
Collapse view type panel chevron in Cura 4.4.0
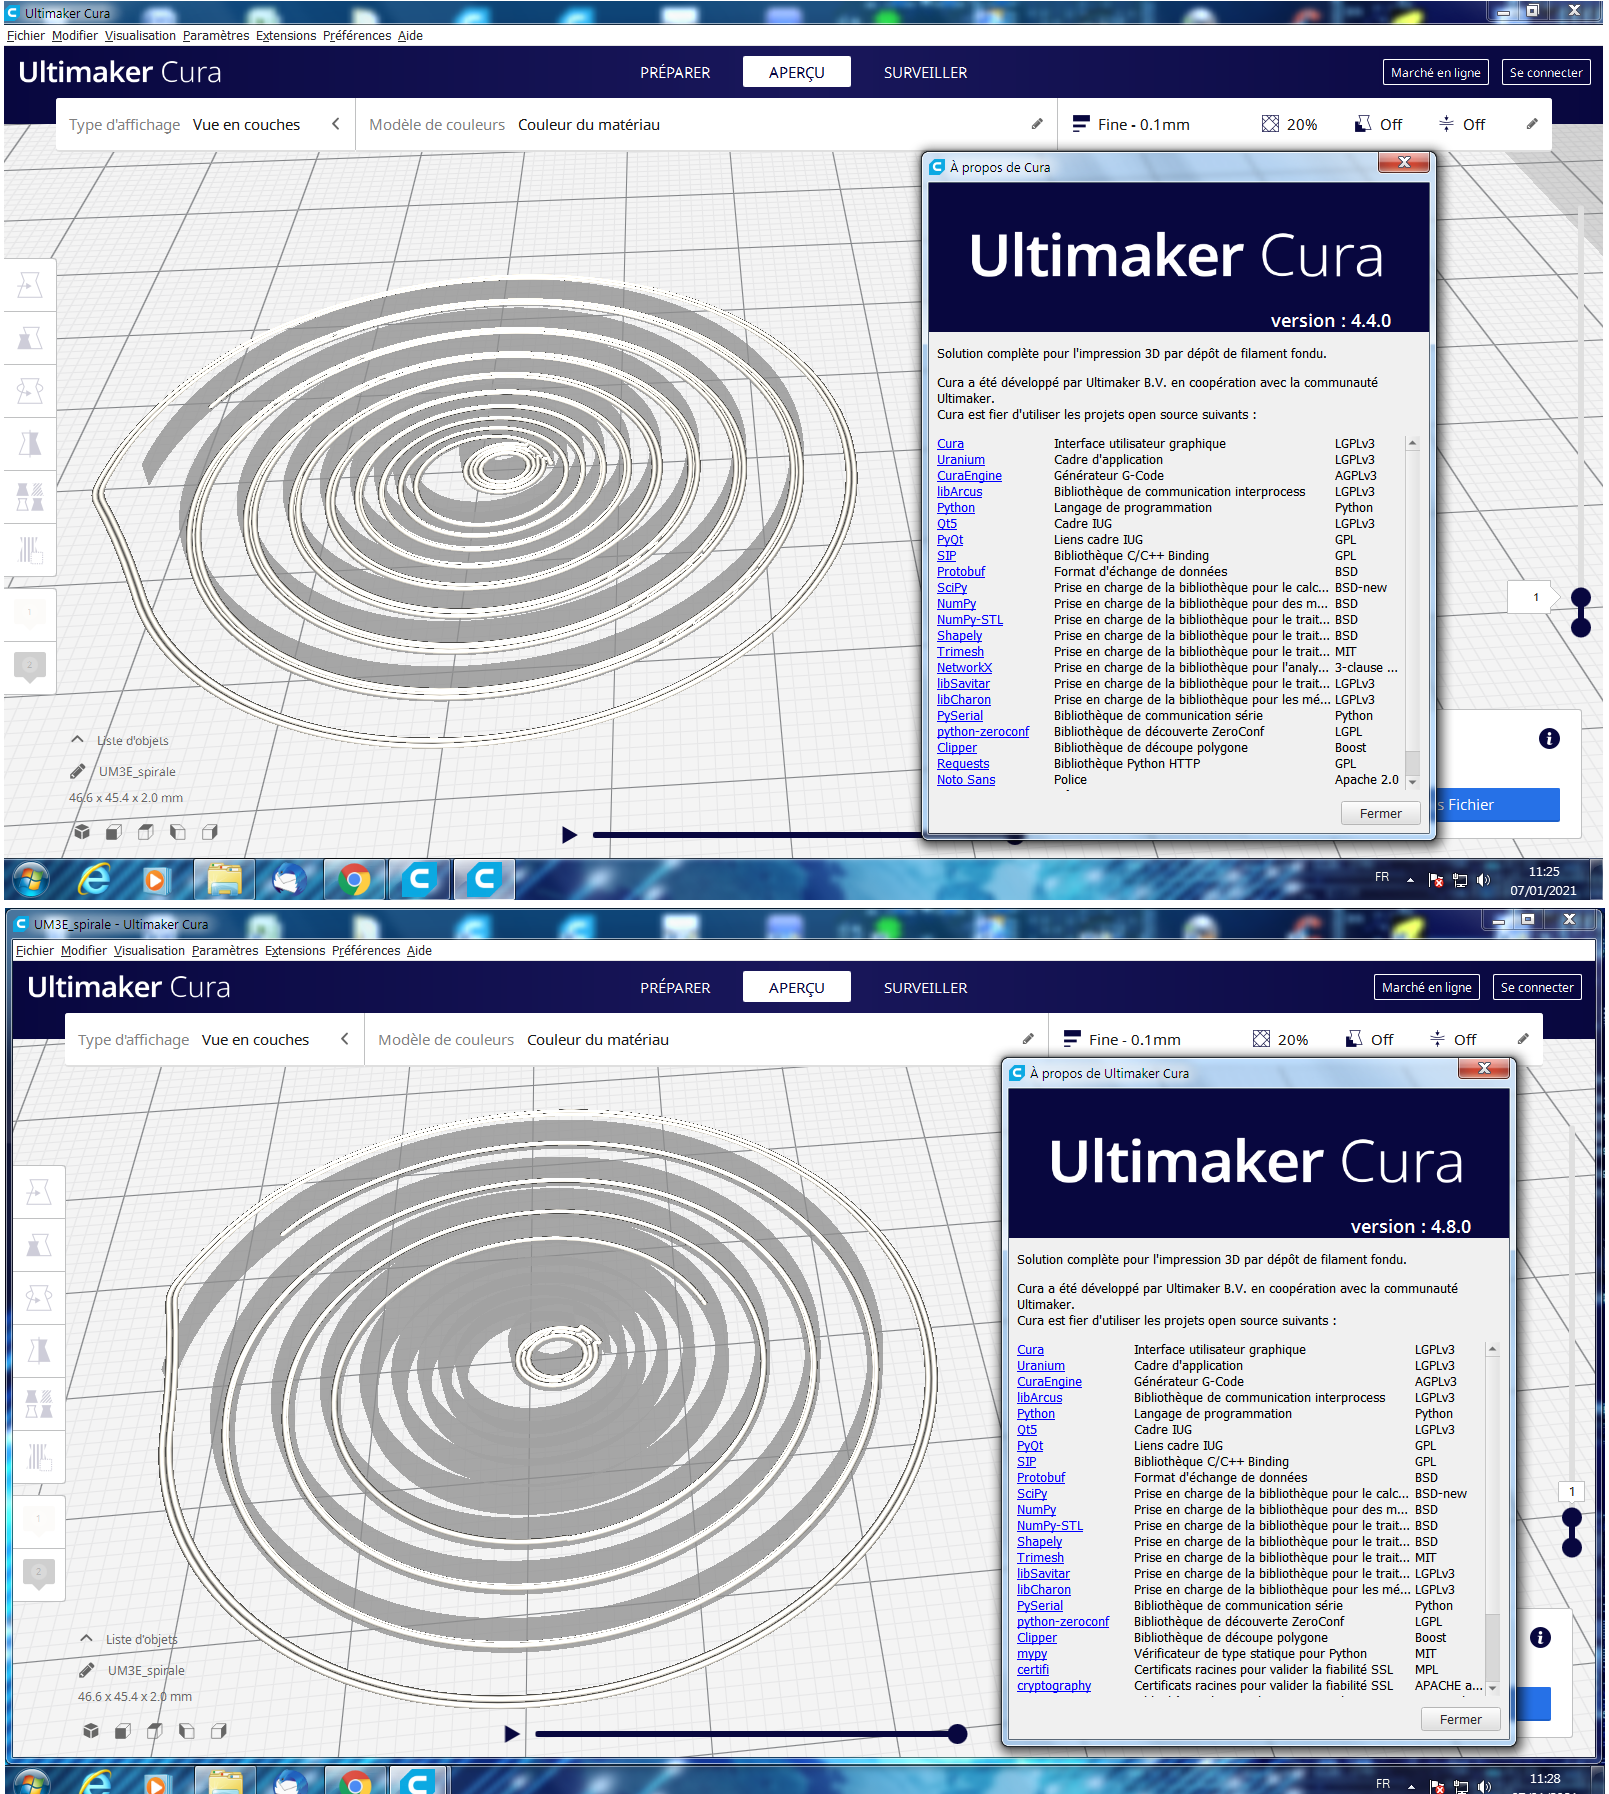click(x=336, y=124)
